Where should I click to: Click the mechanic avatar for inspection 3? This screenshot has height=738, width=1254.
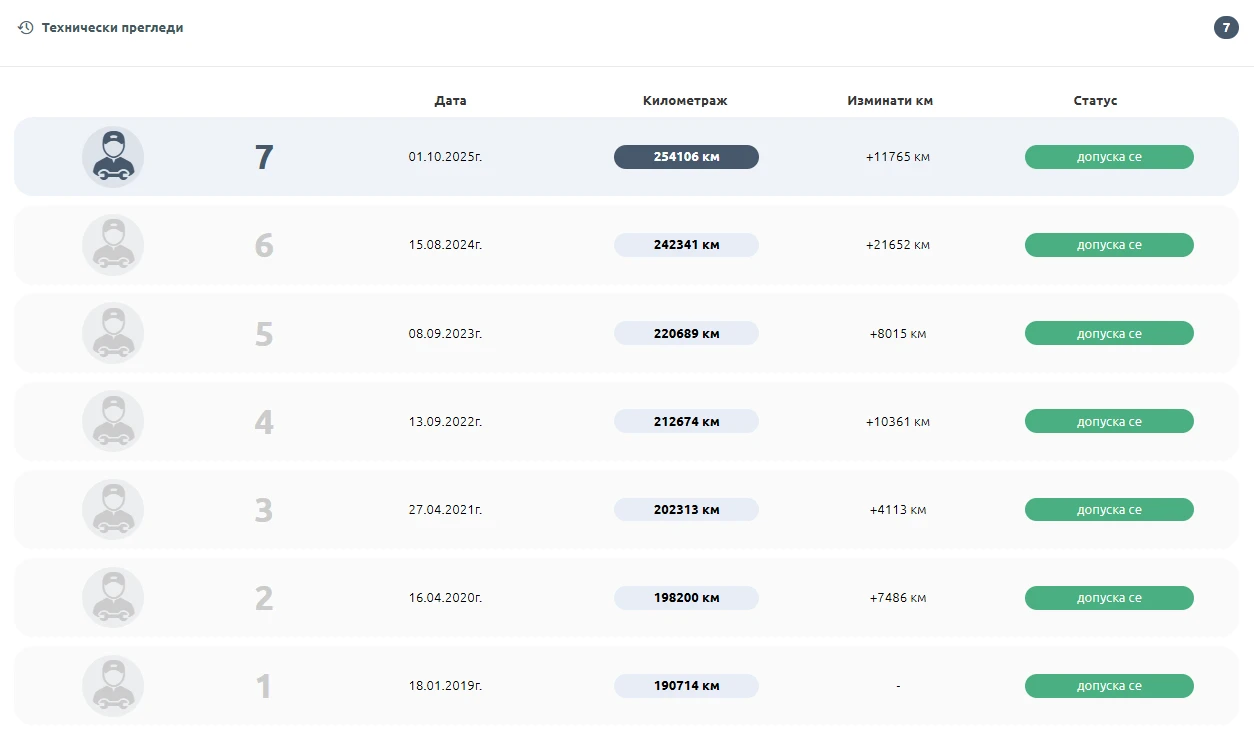(113, 509)
